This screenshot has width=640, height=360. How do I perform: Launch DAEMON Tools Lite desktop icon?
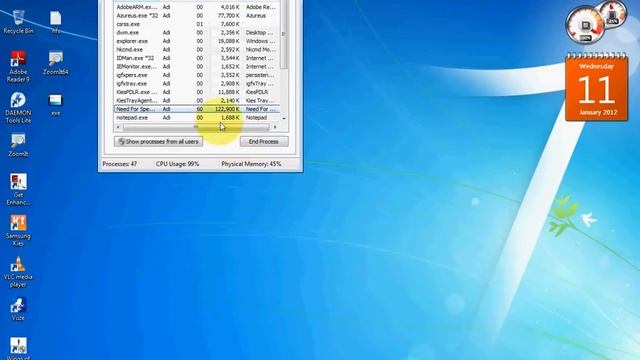coord(18,108)
